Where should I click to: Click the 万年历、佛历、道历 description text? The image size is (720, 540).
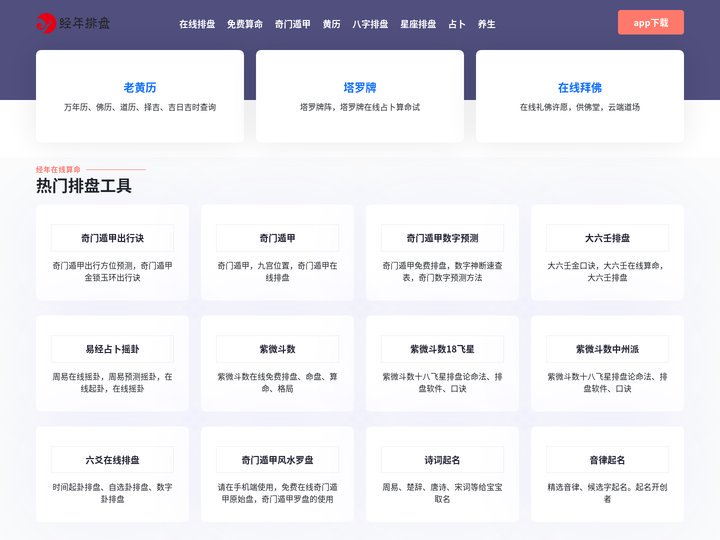pyautogui.click(x=140, y=107)
